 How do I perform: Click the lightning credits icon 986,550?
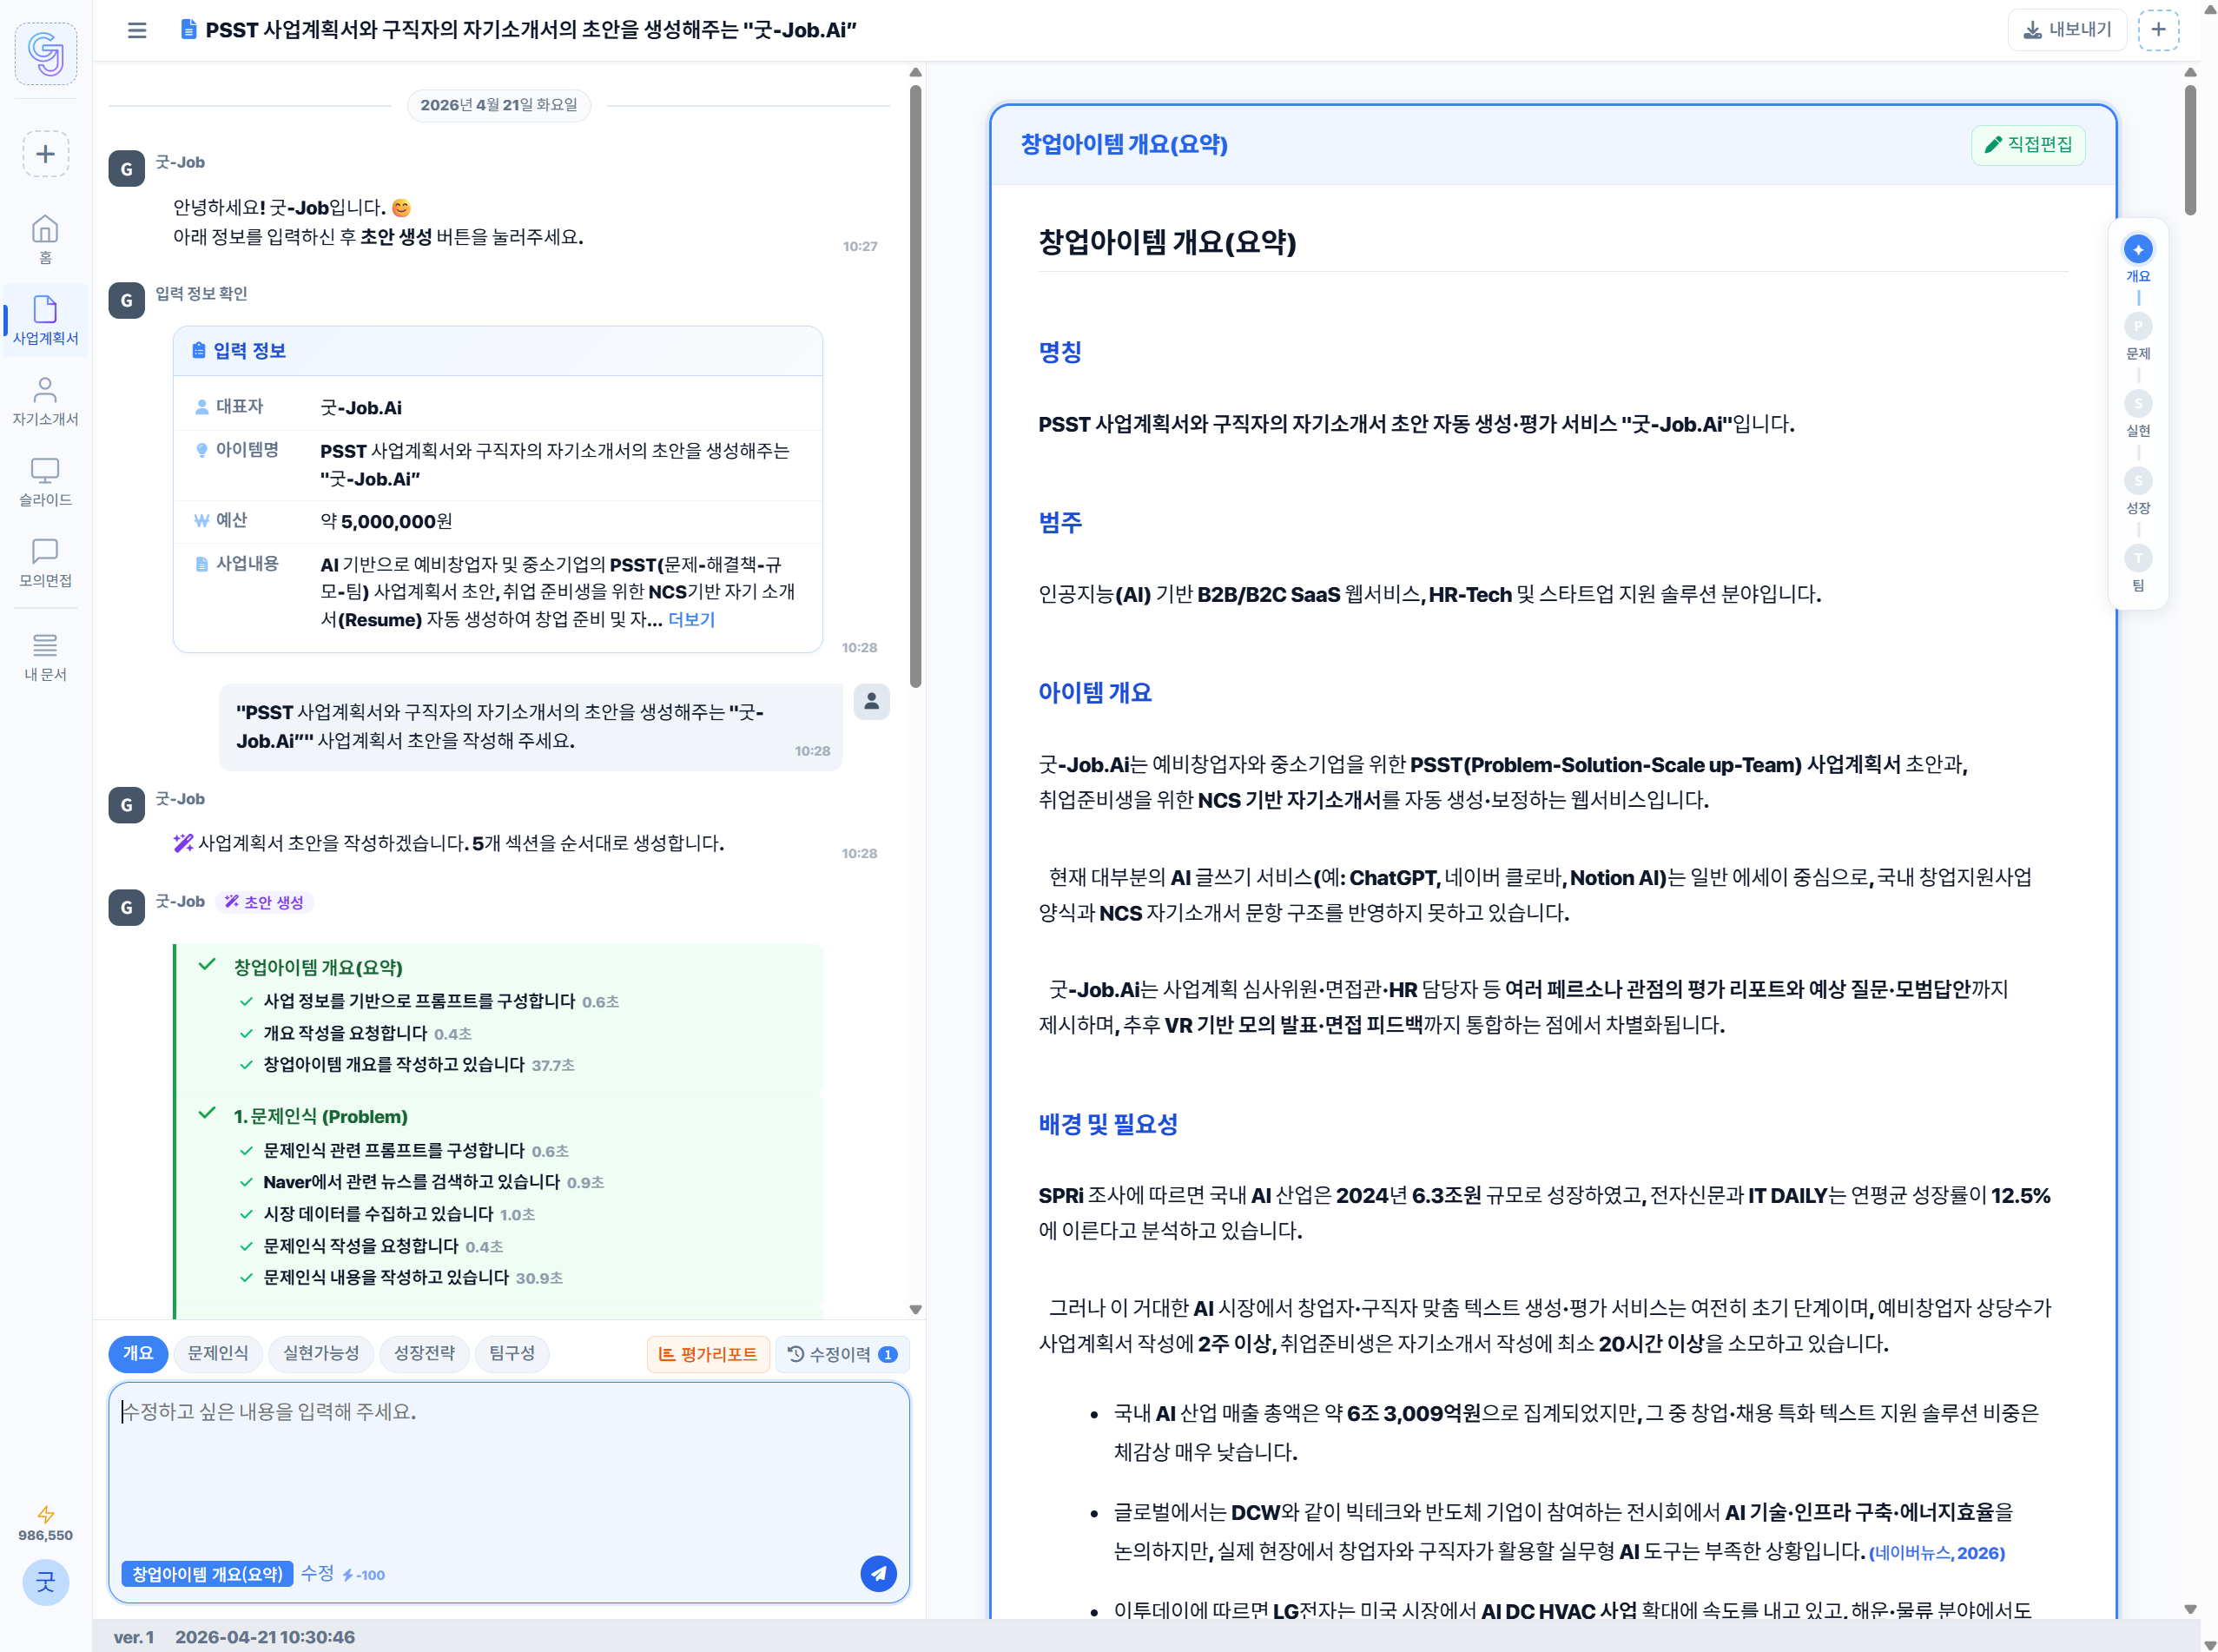tap(45, 1524)
